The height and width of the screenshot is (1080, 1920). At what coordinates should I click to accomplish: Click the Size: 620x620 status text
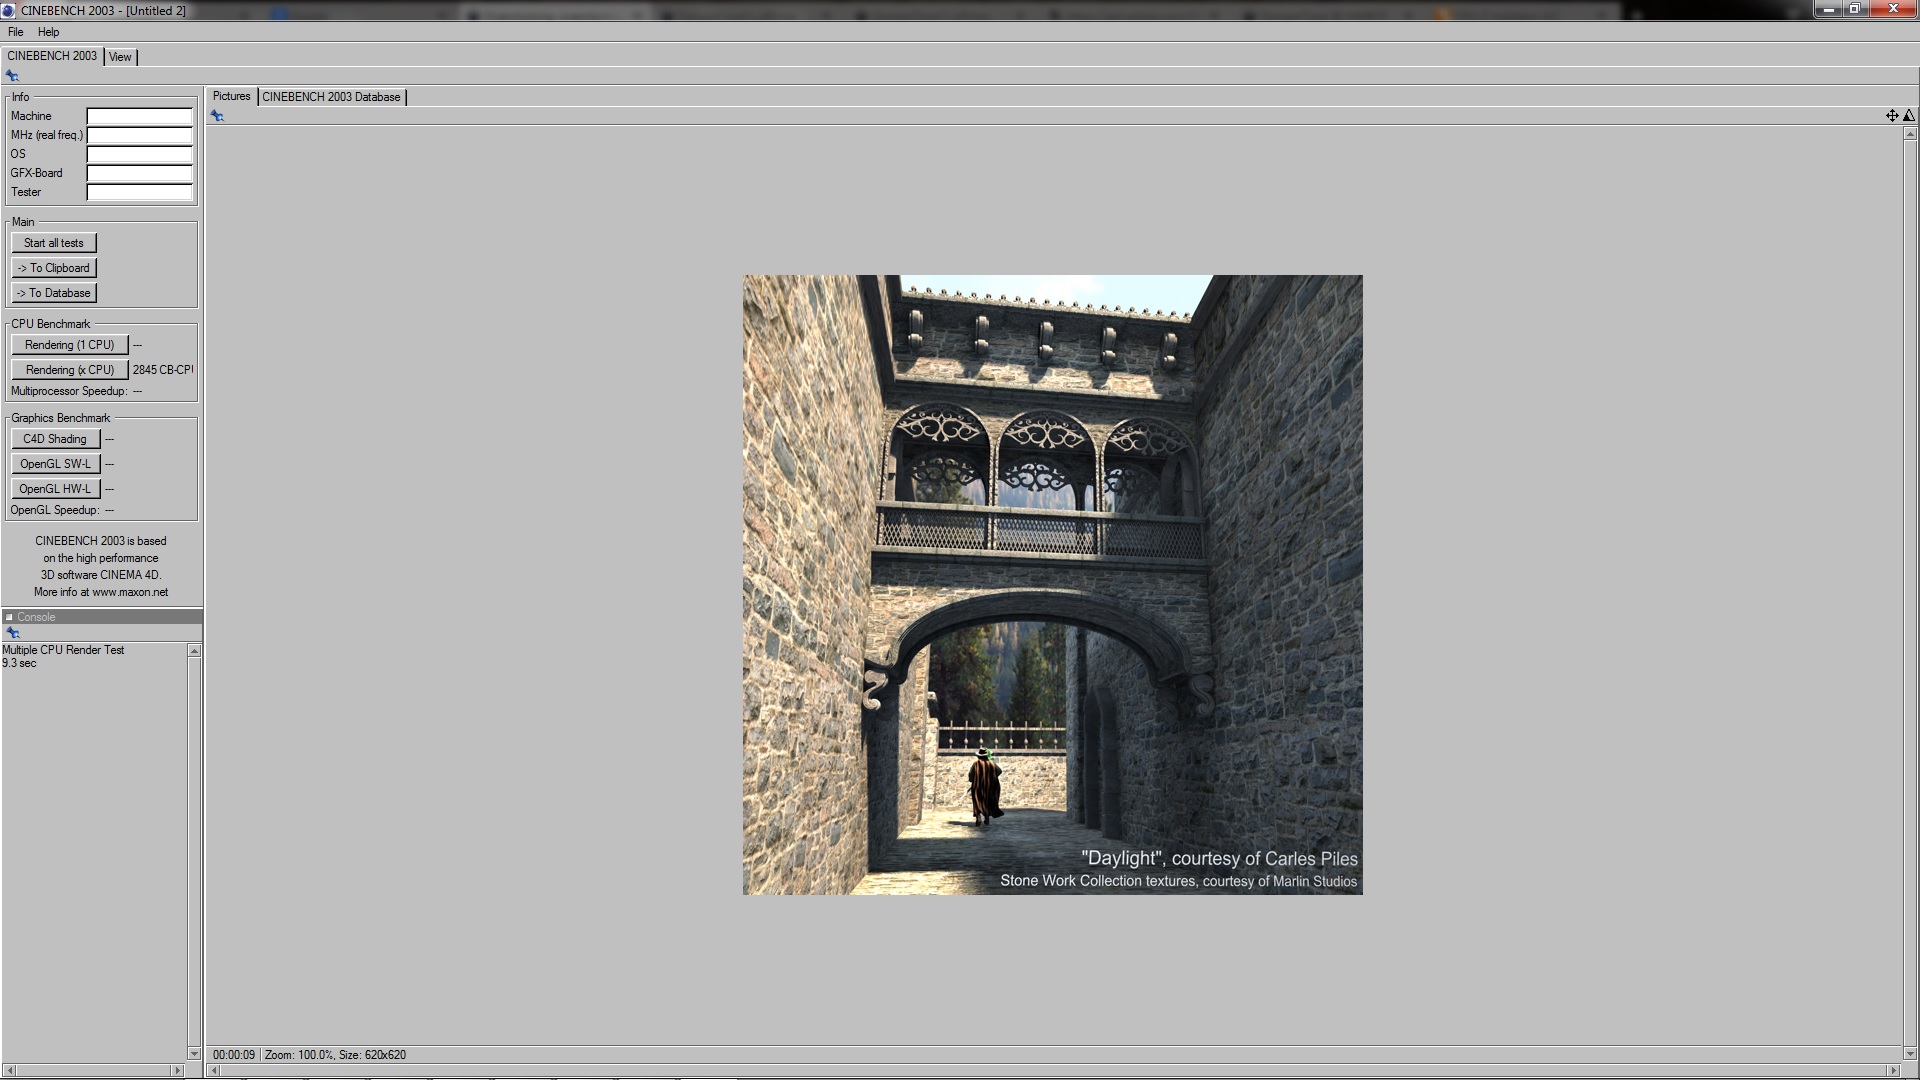tap(372, 1055)
